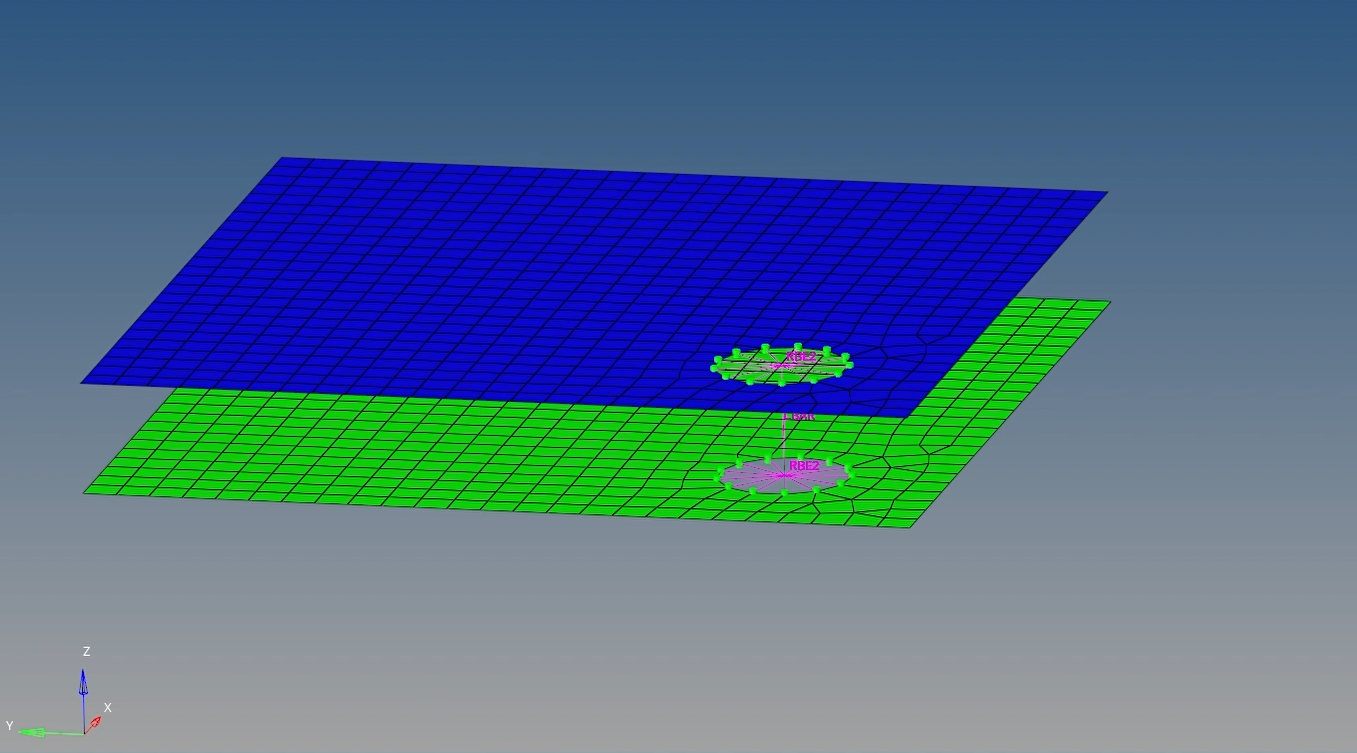Click the Y label of the triad
The image size is (1357, 753).
click(9, 726)
